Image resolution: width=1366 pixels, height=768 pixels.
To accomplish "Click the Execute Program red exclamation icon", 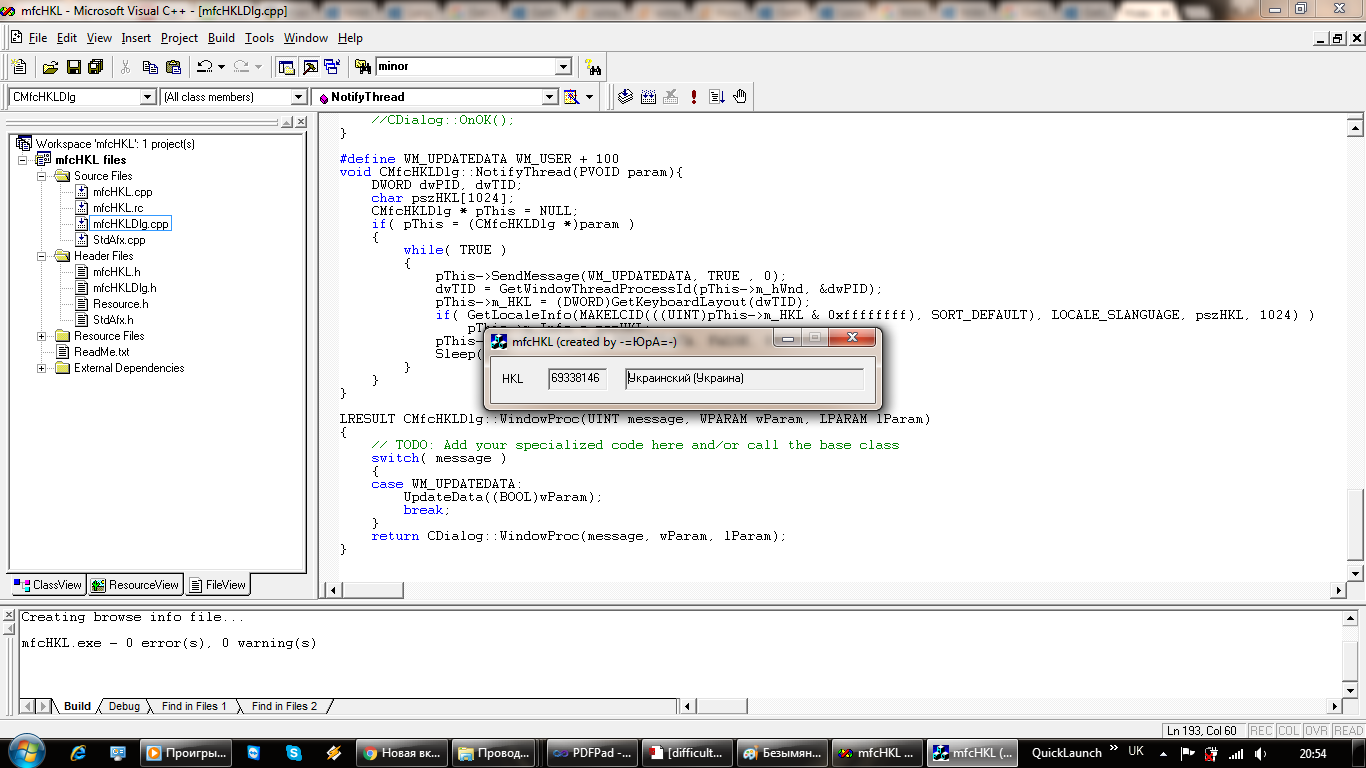I will 694,97.
